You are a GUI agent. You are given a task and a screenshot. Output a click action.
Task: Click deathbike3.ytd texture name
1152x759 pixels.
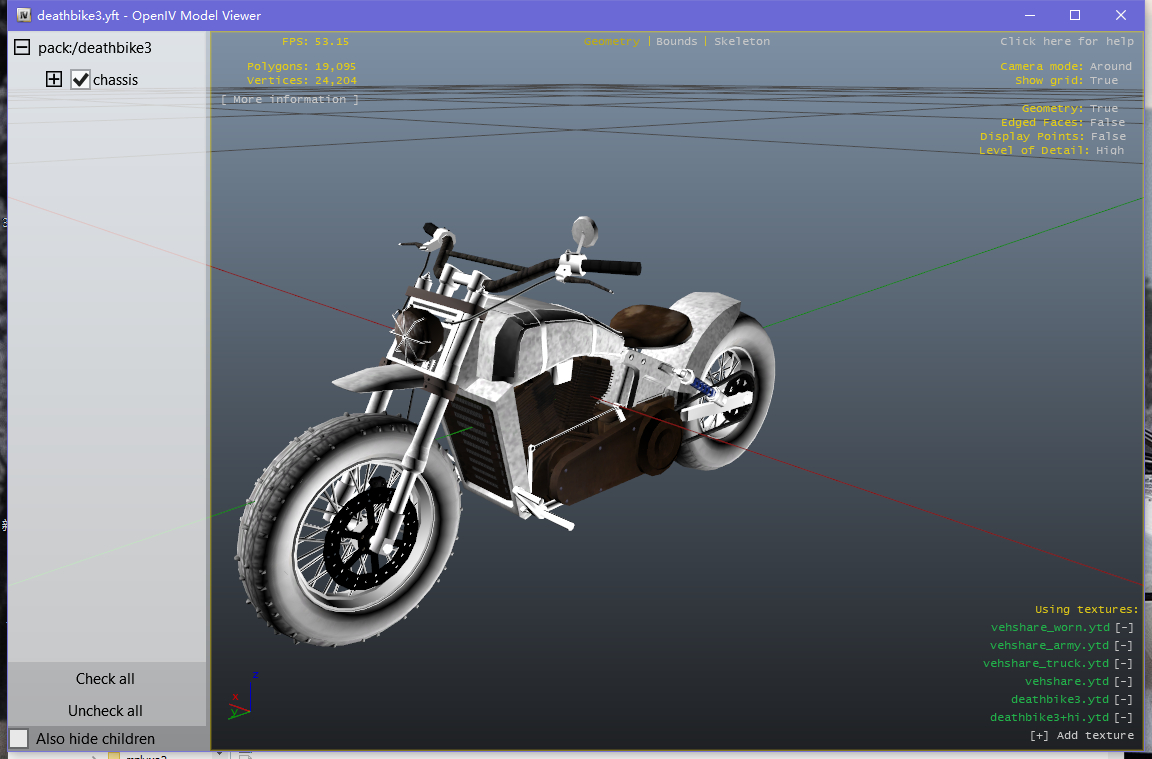[x=1060, y=699]
